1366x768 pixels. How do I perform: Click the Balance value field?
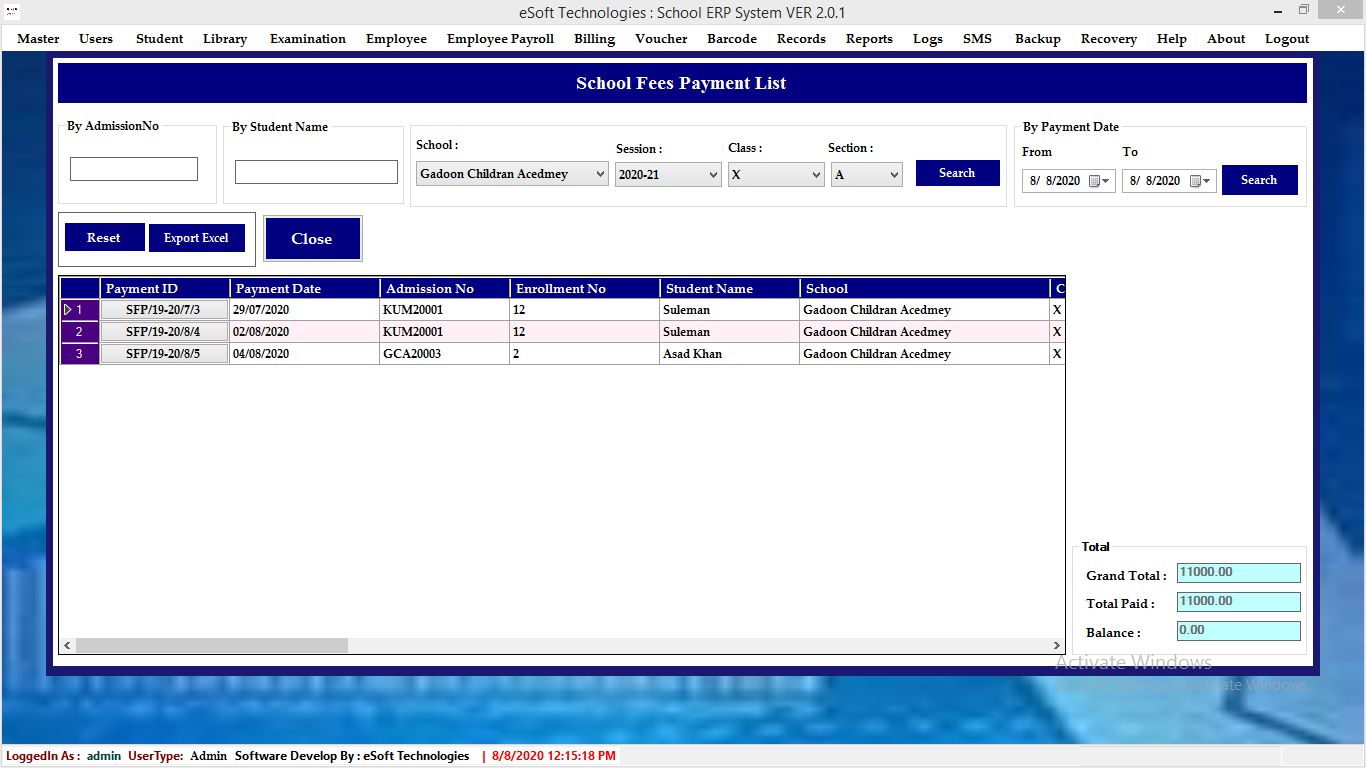point(1239,631)
